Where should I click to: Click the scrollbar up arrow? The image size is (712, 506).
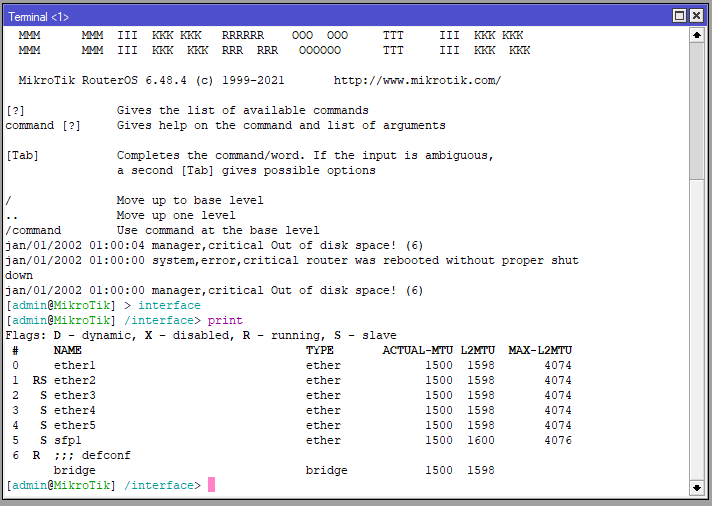click(x=697, y=35)
